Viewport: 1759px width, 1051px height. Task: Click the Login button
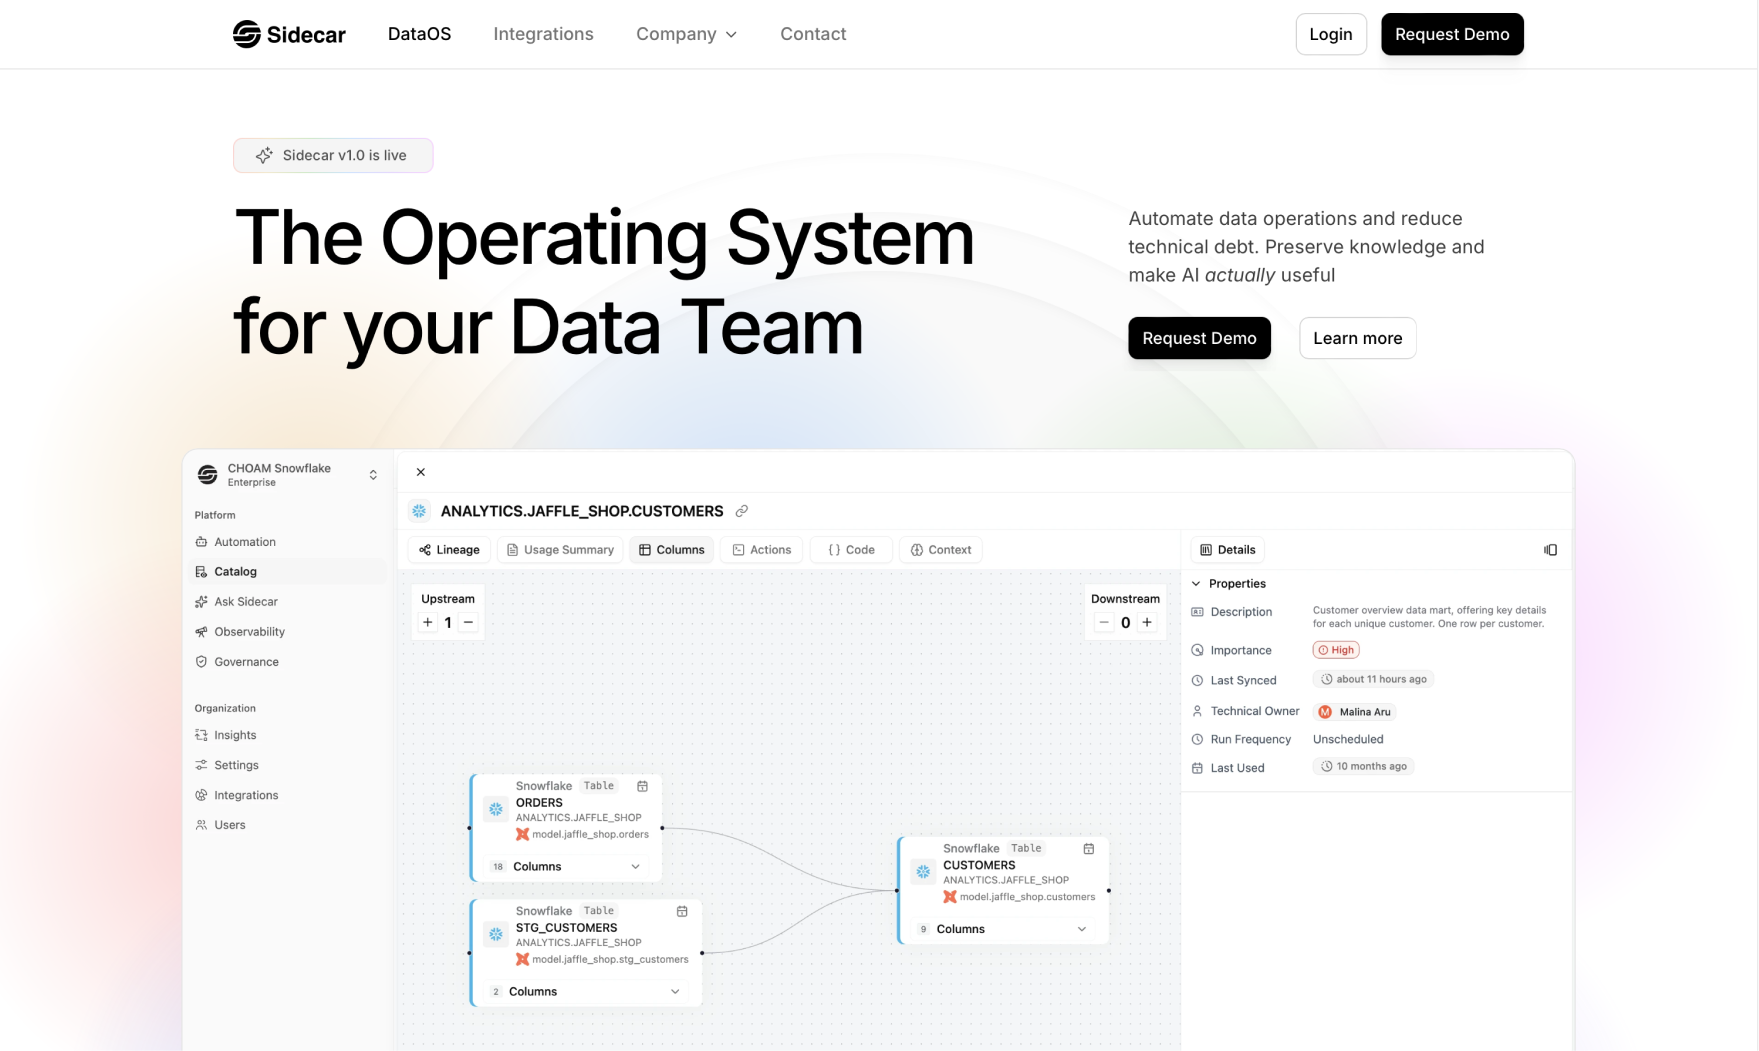(x=1330, y=34)
